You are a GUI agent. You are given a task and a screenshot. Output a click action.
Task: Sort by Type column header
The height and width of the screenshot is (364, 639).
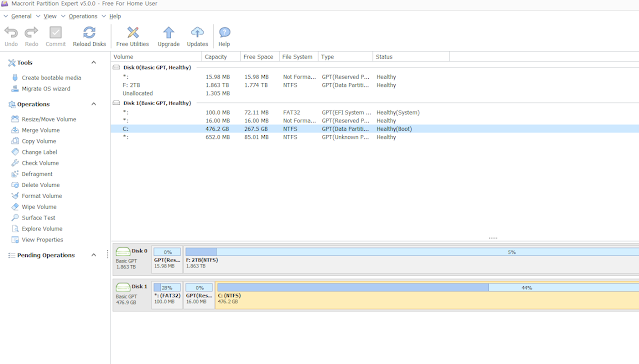pos(345,57)
